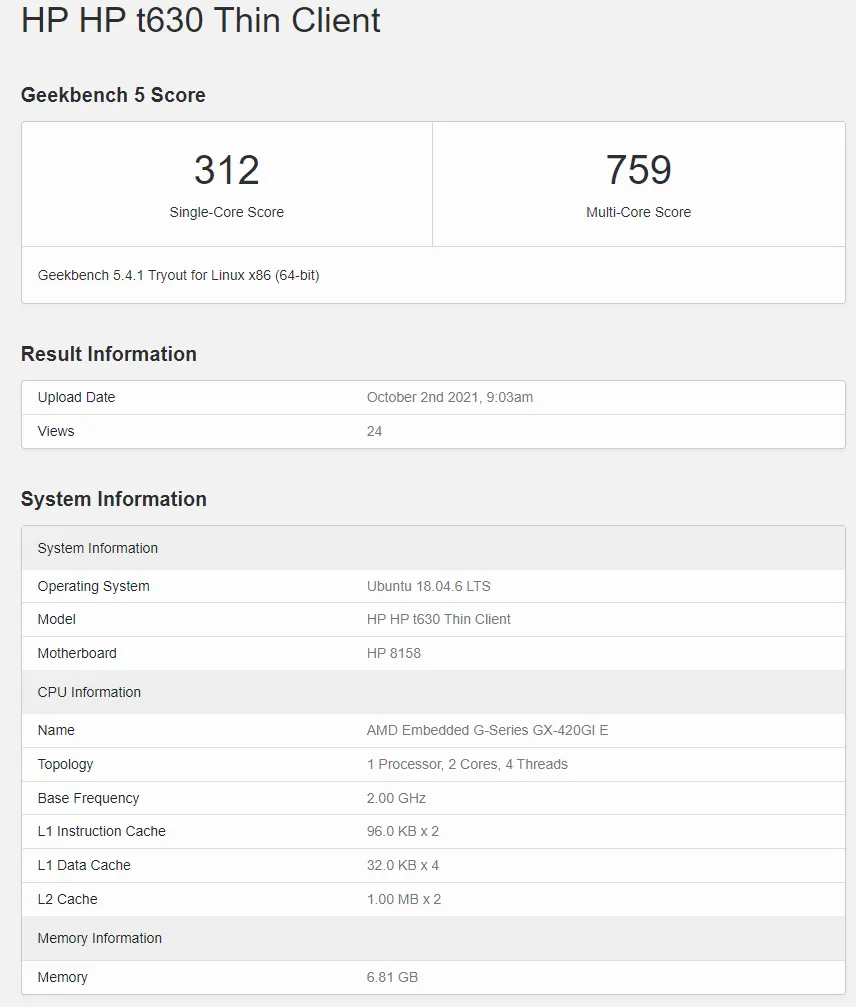
Task: Click the System Information section heading
Action: pos(113,499)
